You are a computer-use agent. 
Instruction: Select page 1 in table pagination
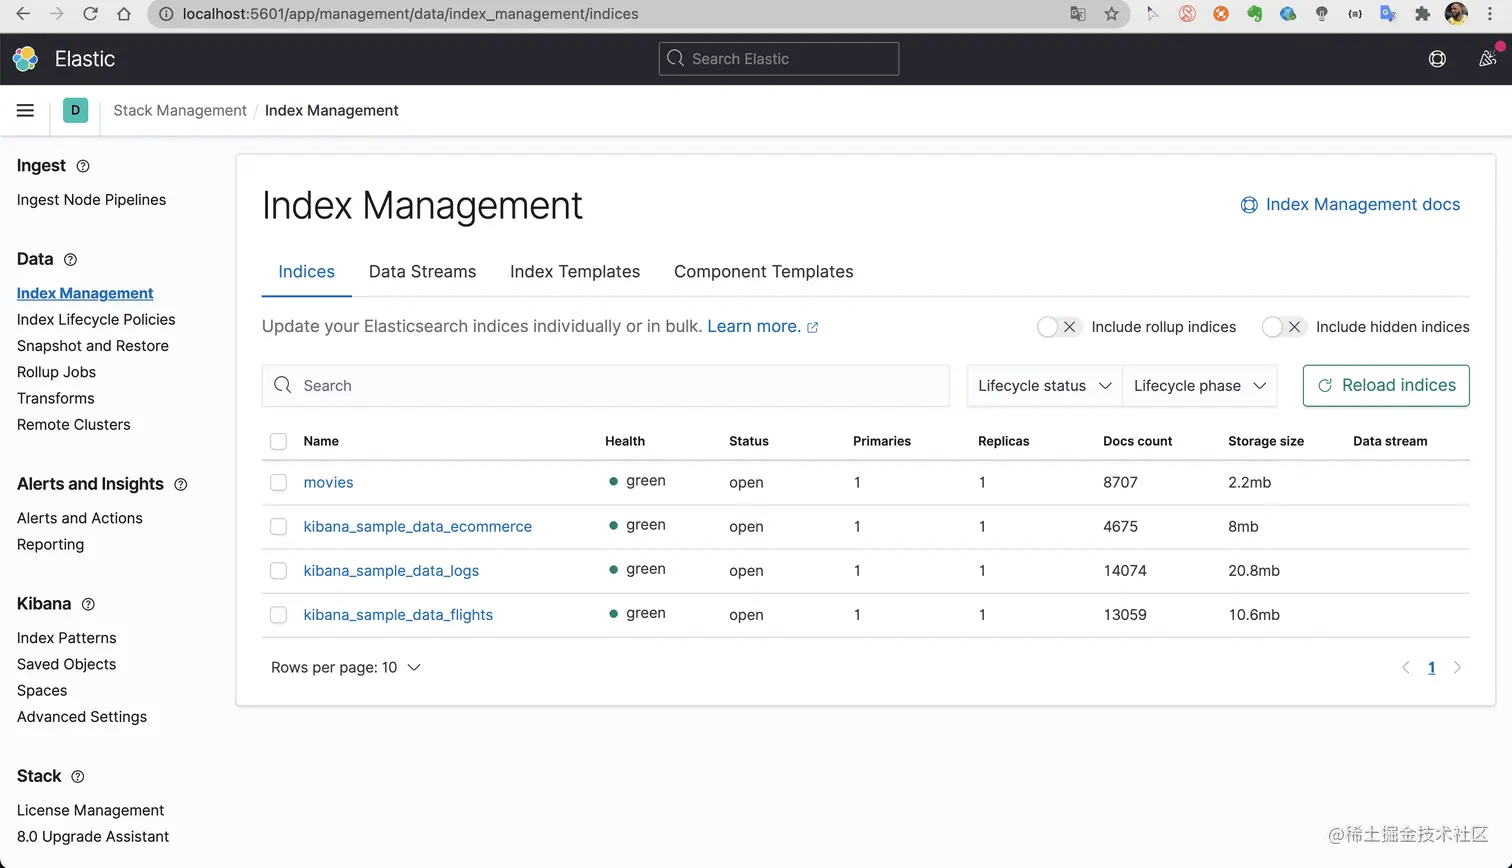(1431, 668)
